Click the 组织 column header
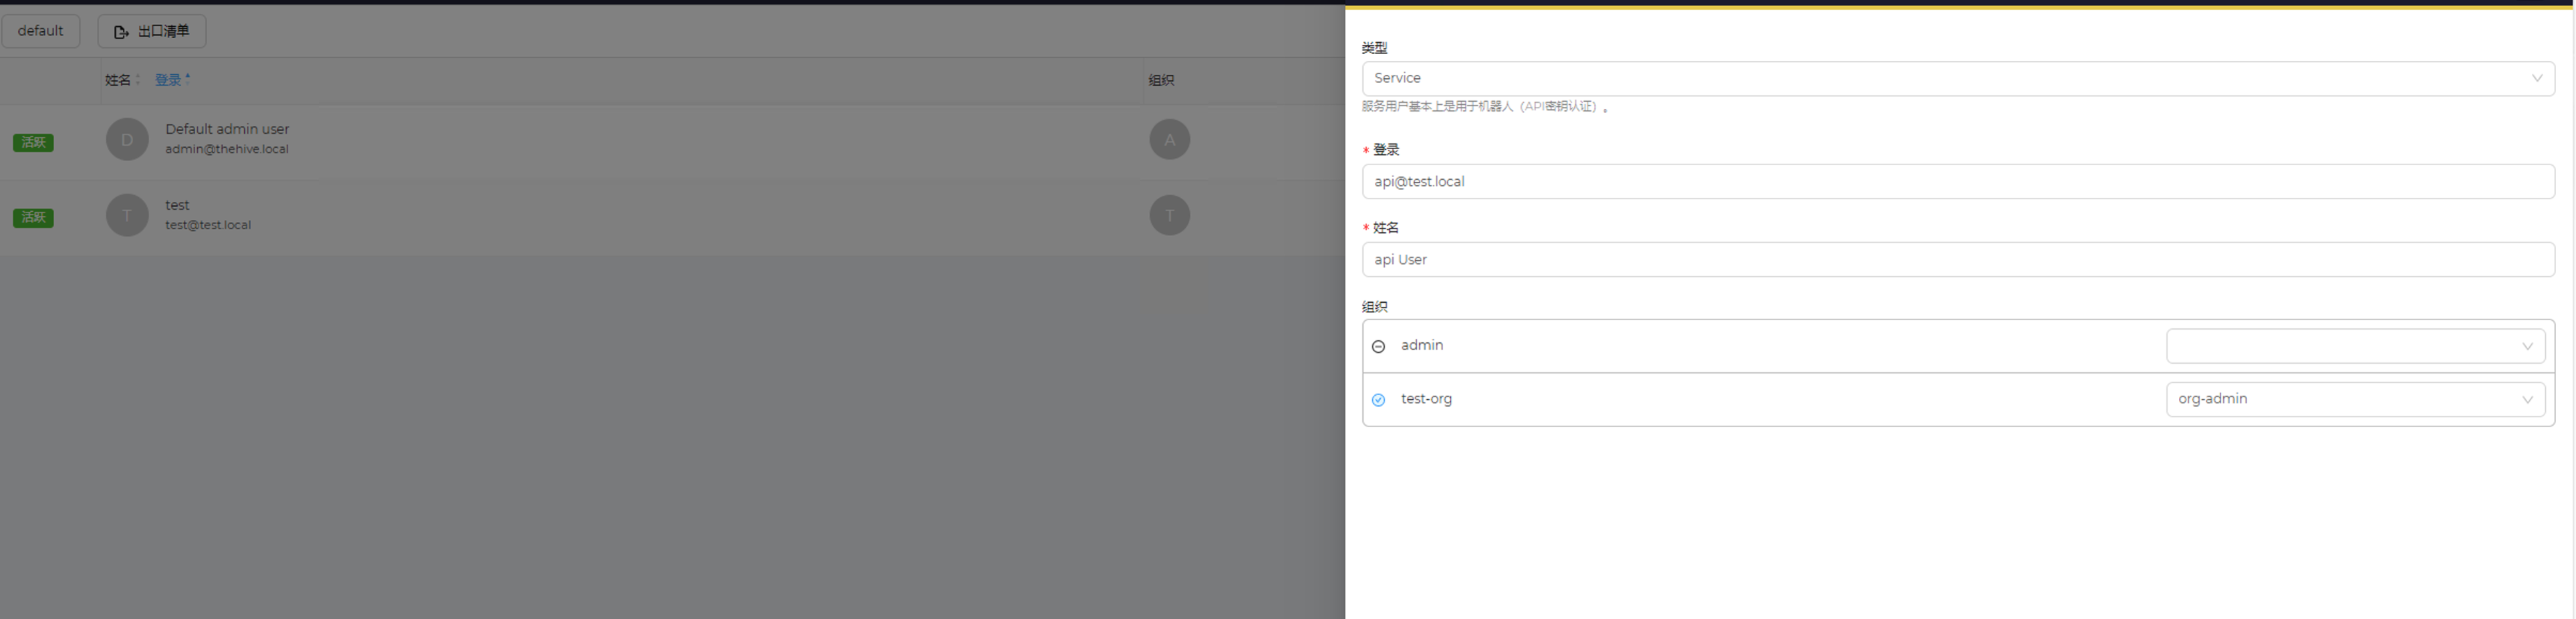The height and width of the screenshot is (619, 2576). click(1161, 80)
